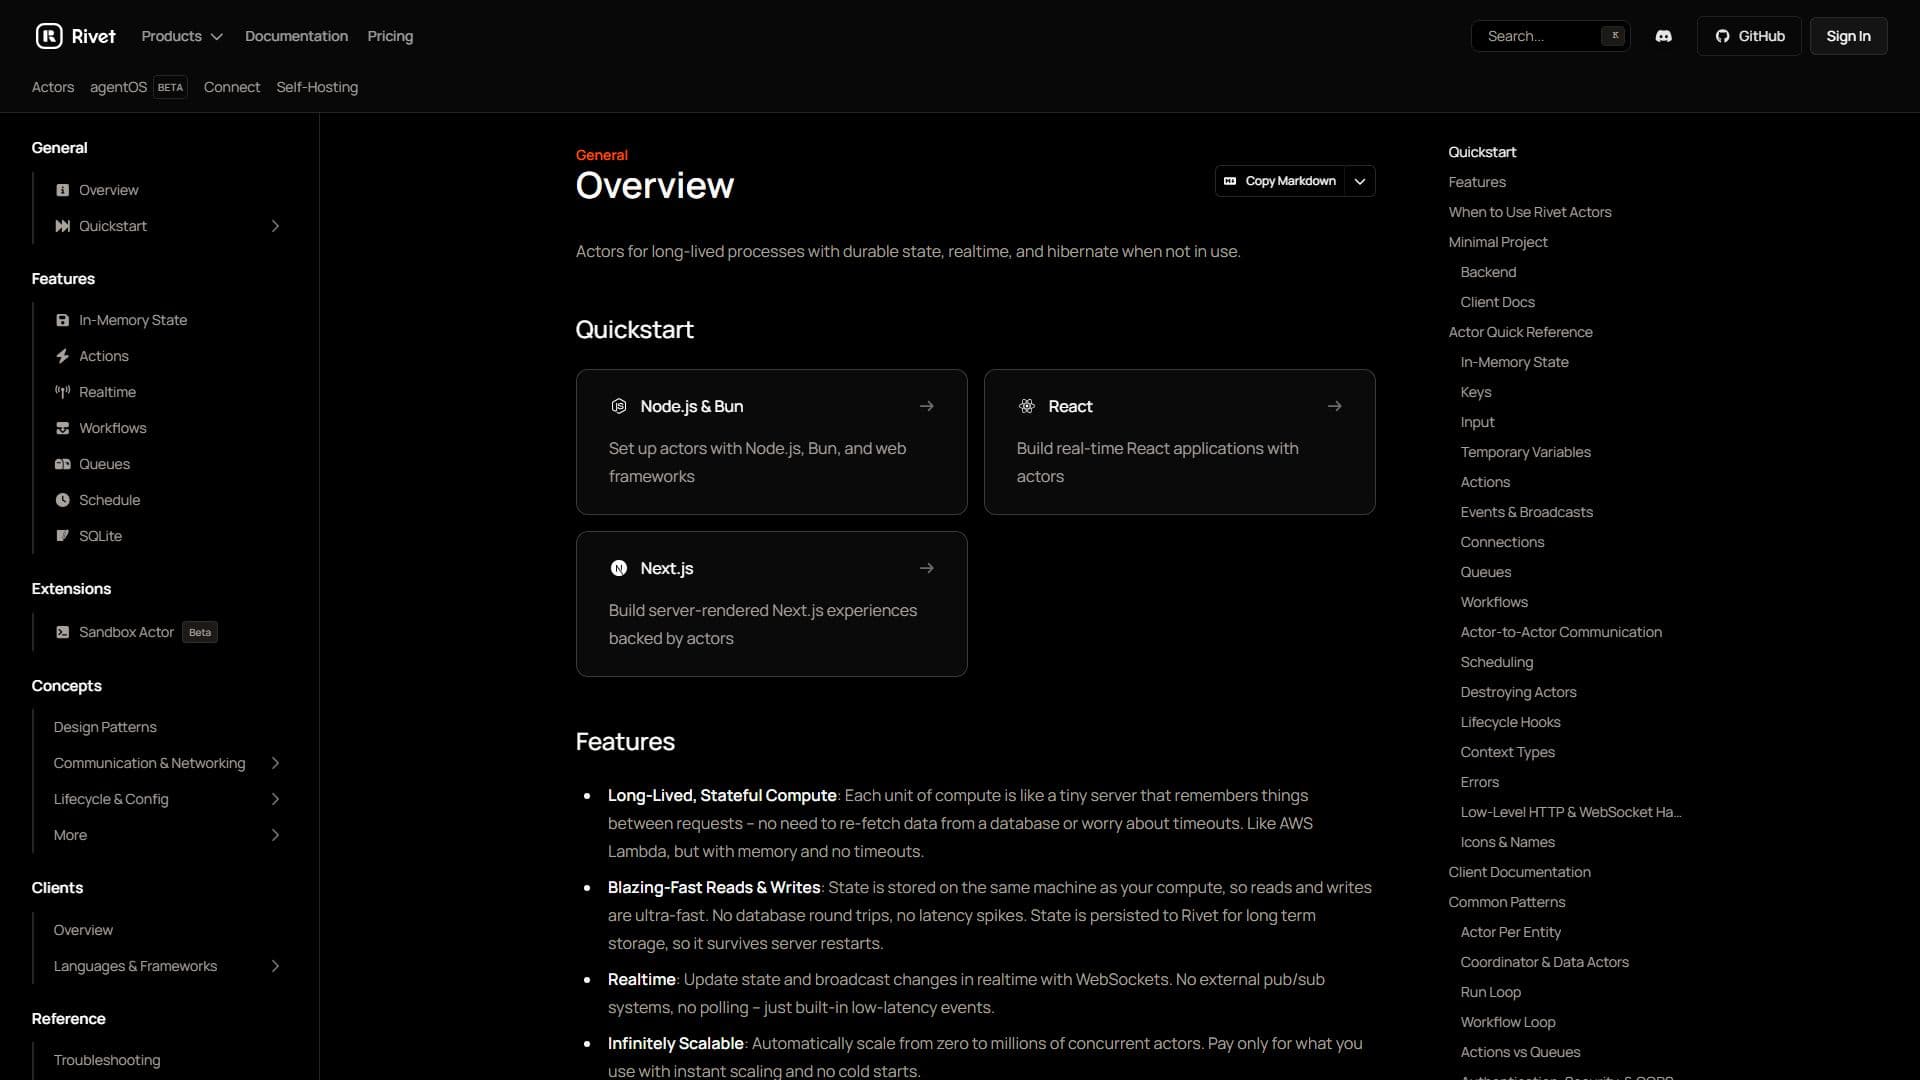Focus the Search input field
Image resolution: width=1920 pixels, height=1080 pixels.
(x=1551, y=36)
